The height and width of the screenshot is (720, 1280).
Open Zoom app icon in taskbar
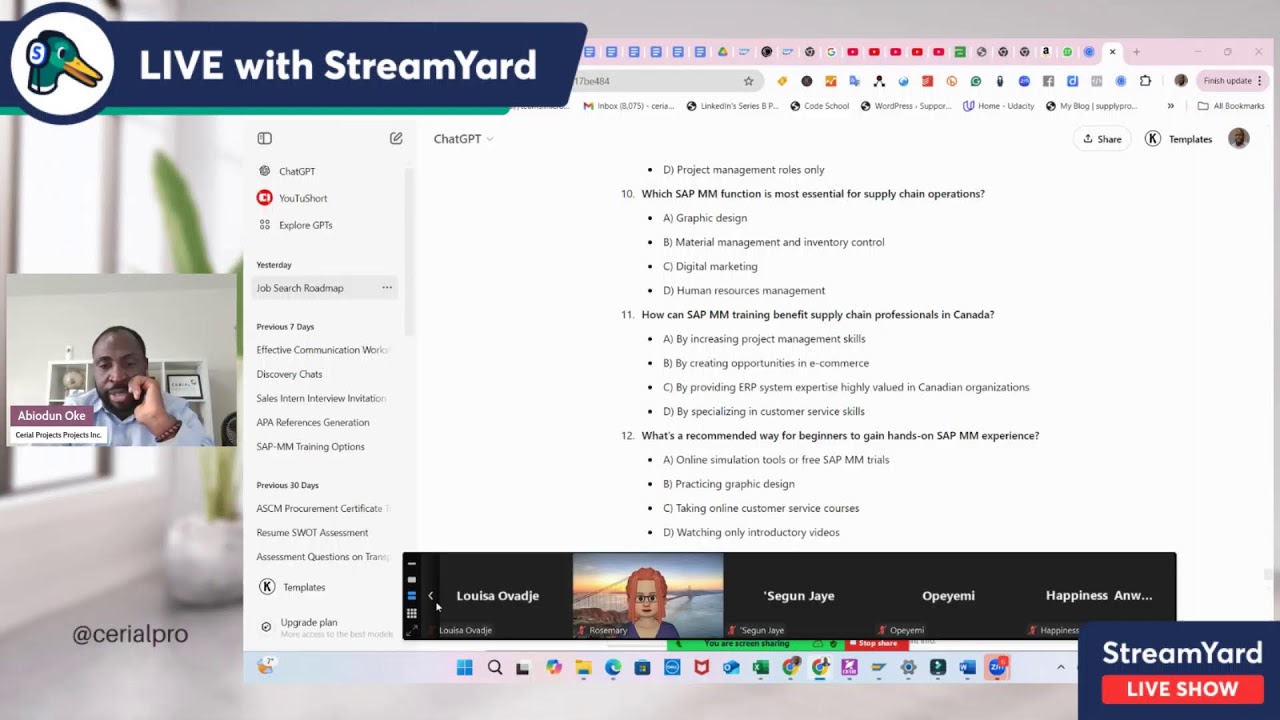(997, 668)
